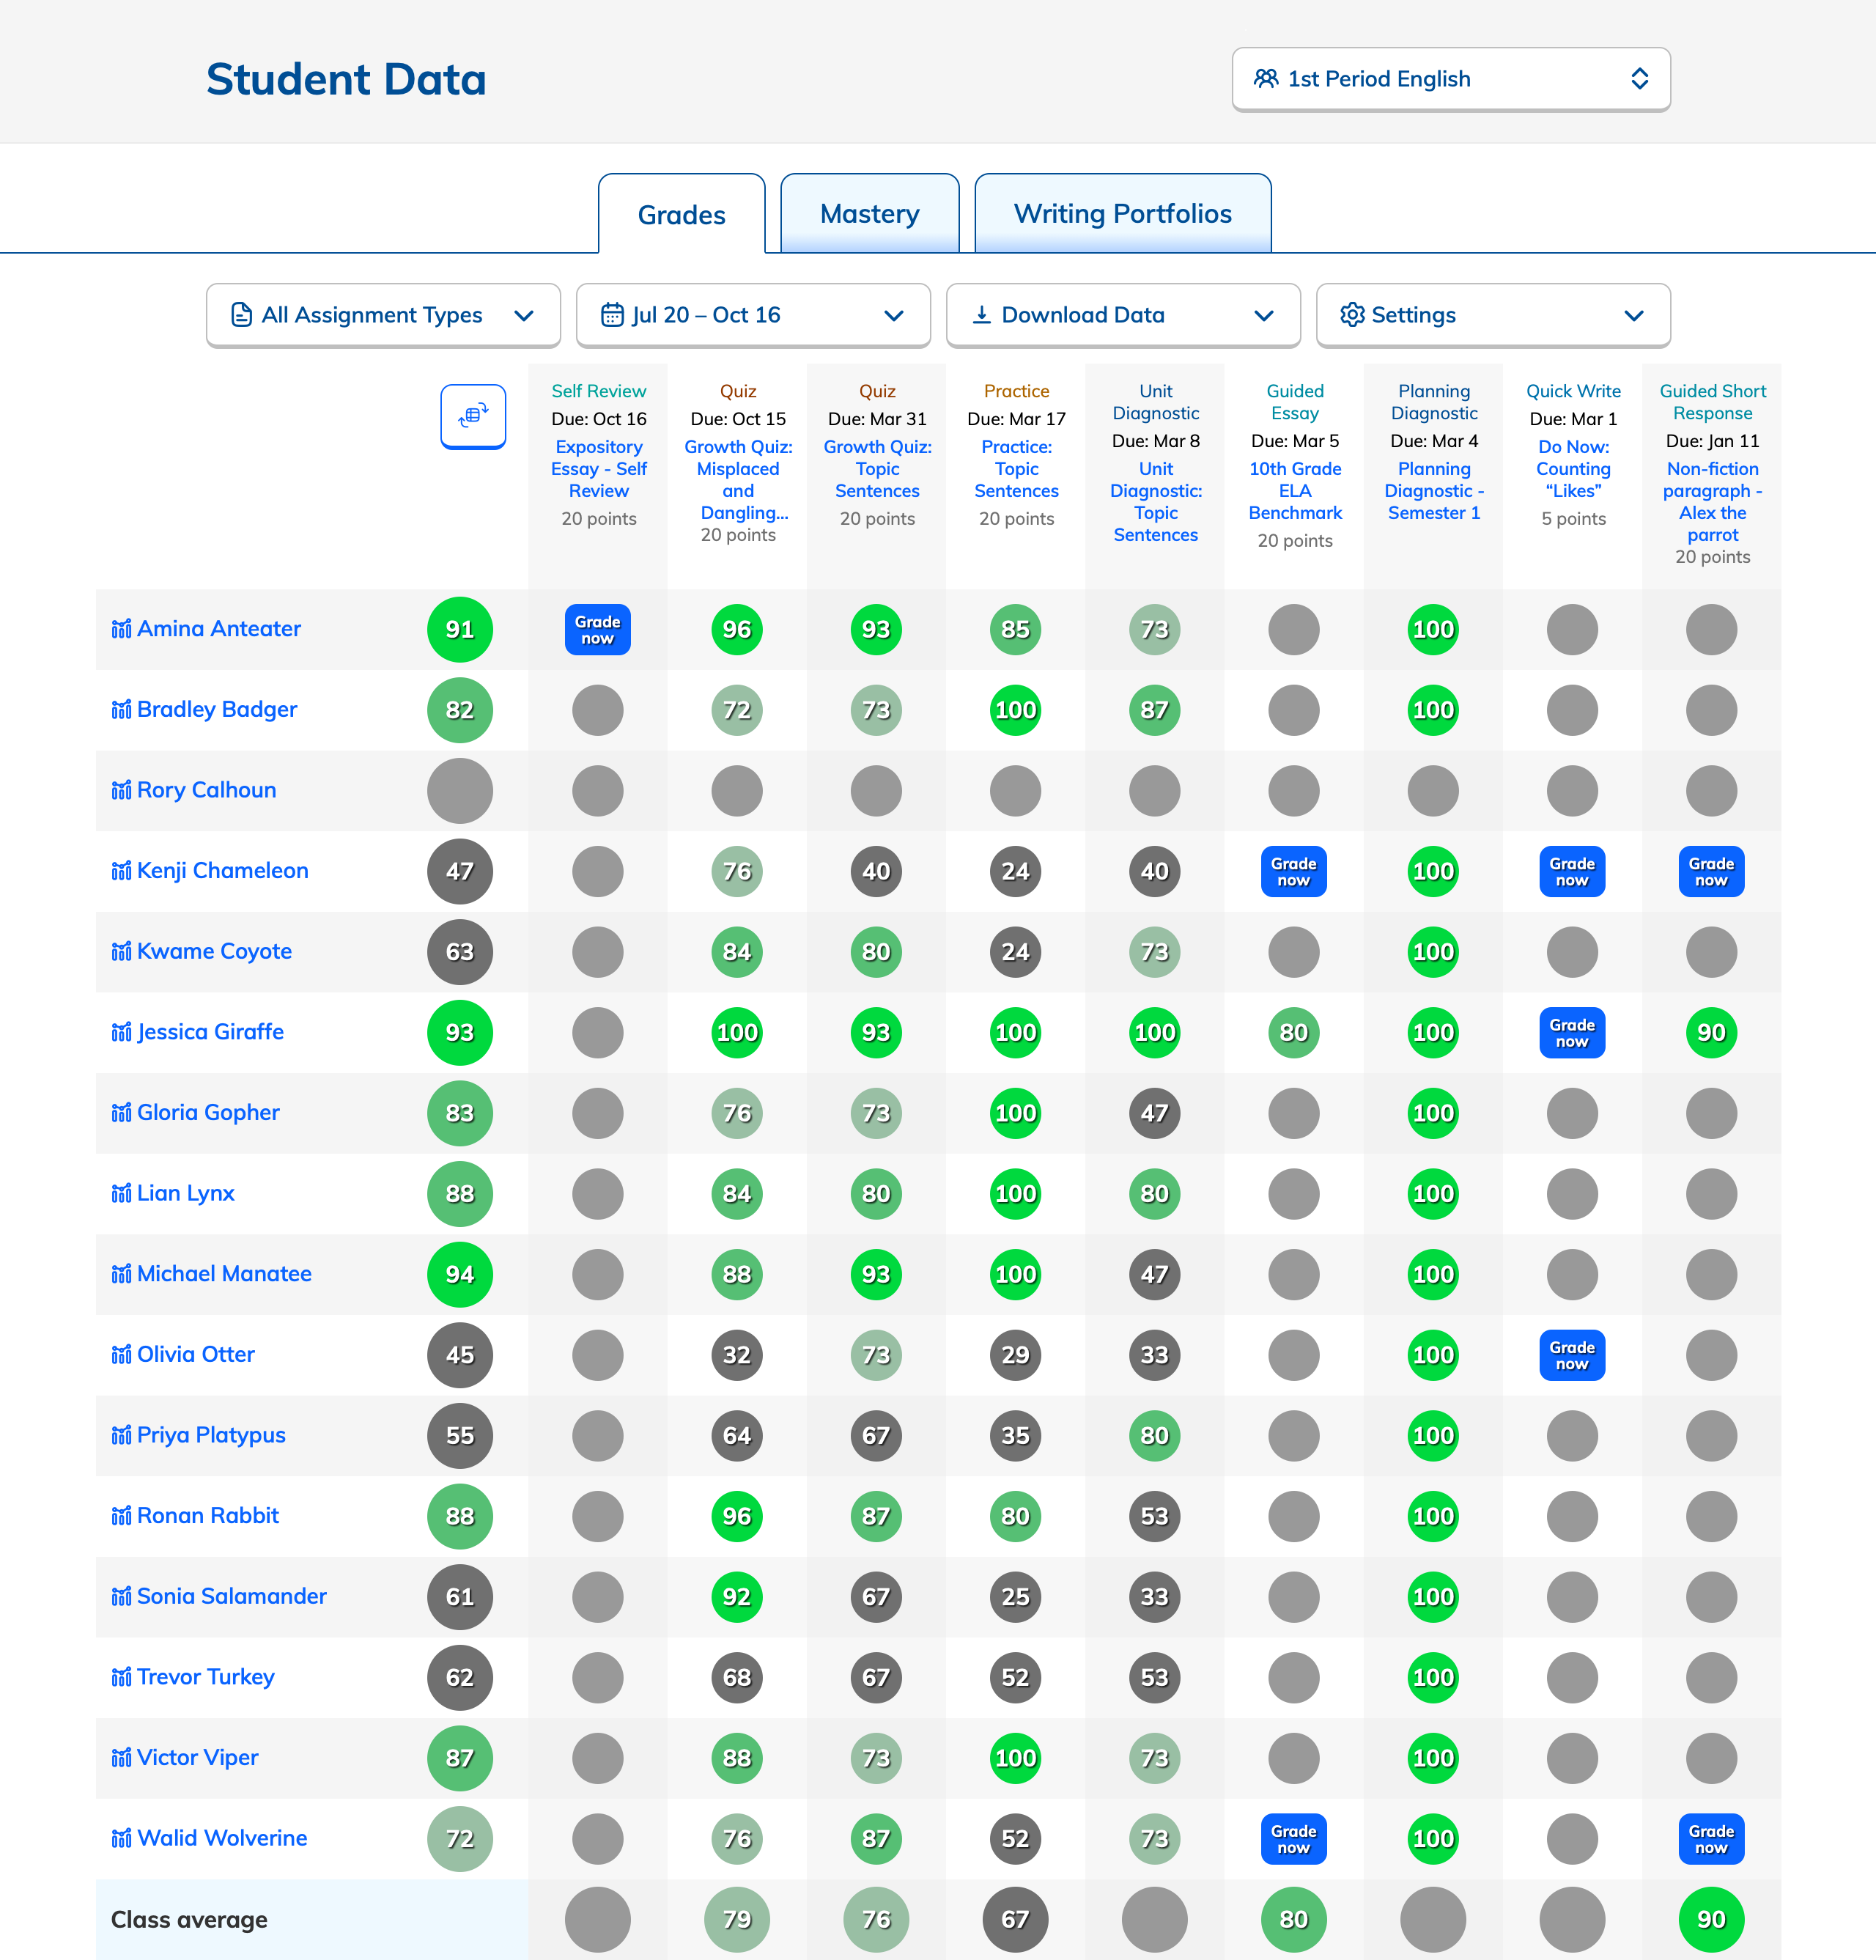Click class average 79 for Growth Quiz

point(737,1919)
